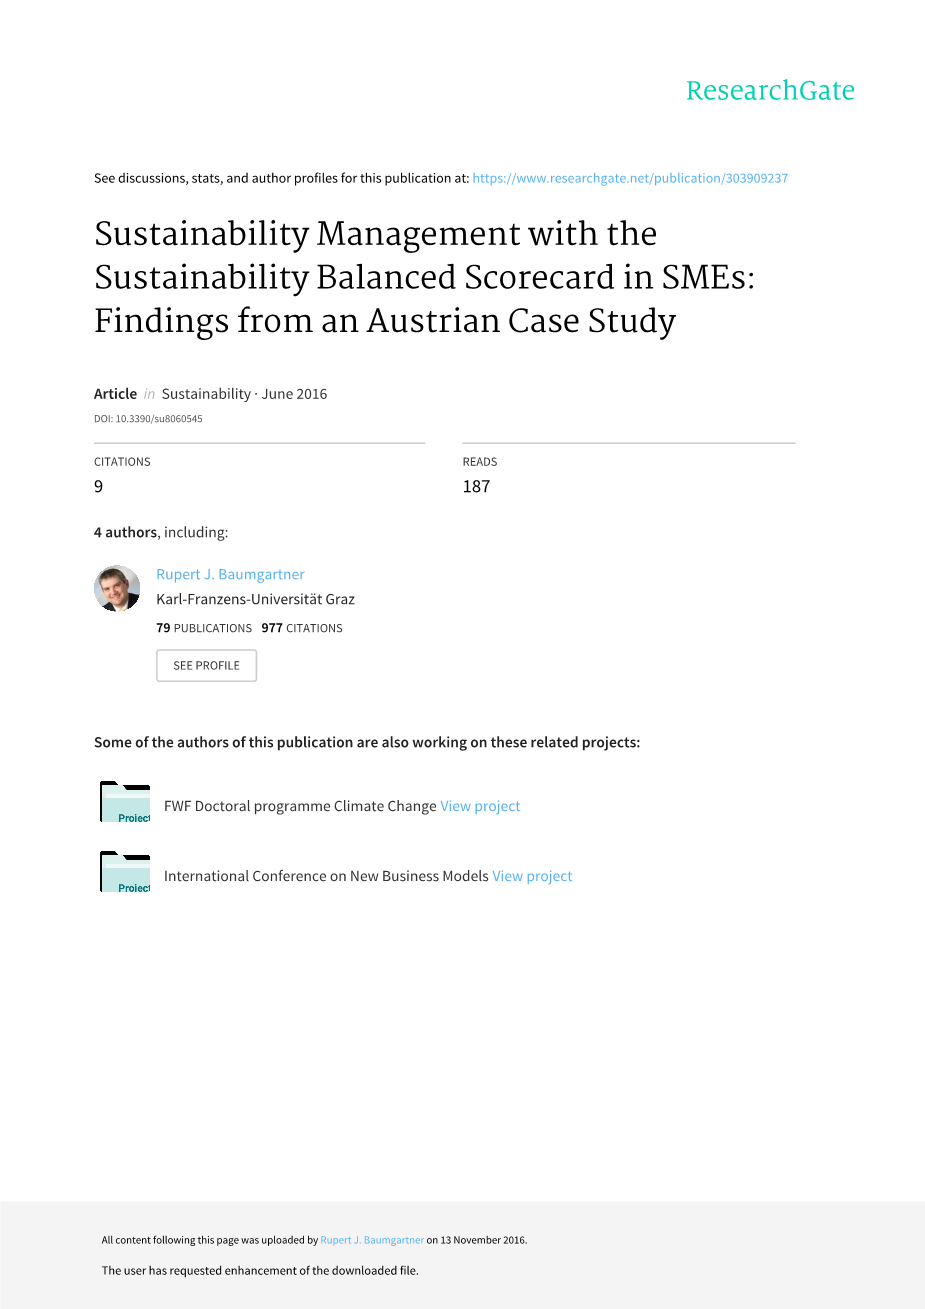Click the DOI text below the journal
The width and height of the screenshot is (925, 1309).
[x=148, y=419]
